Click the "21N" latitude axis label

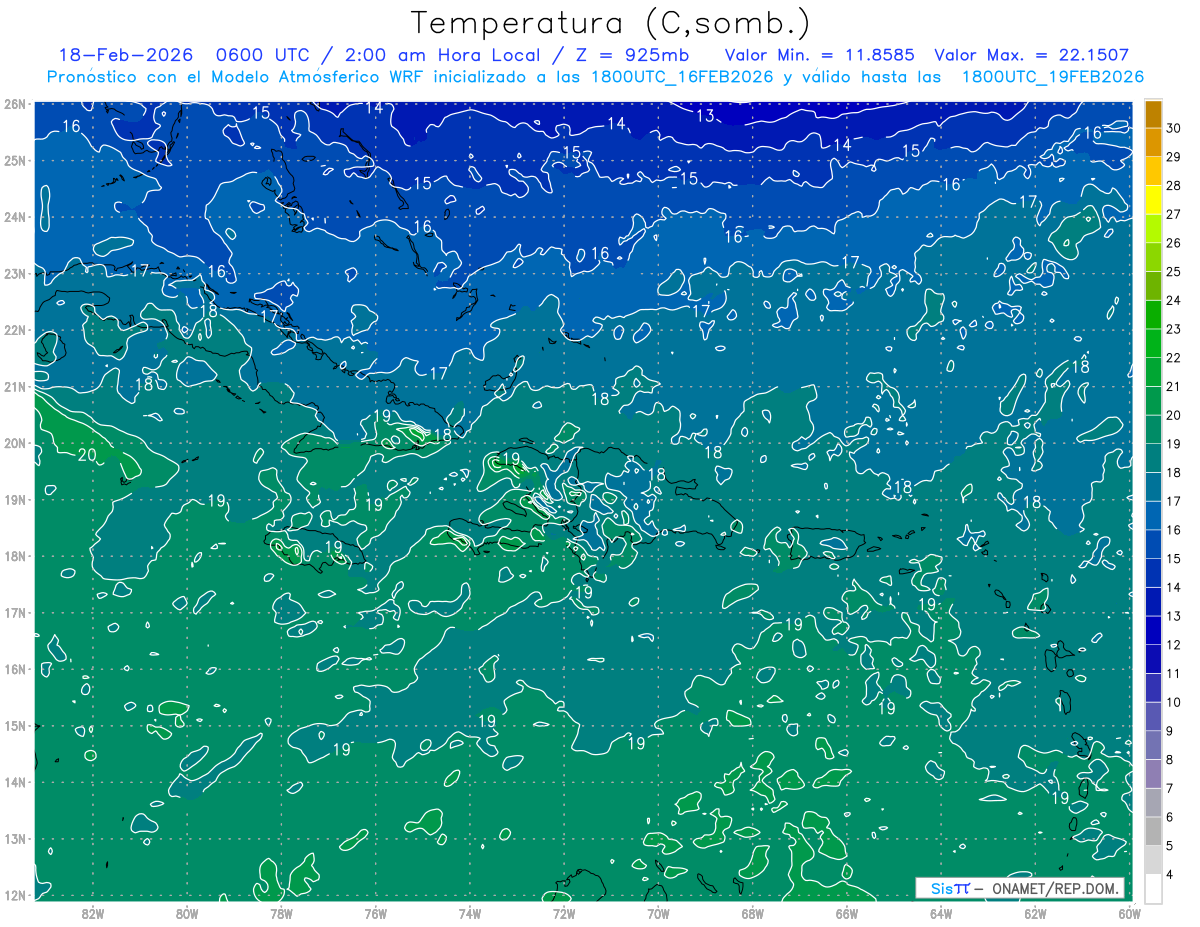[x=15, y=387]
